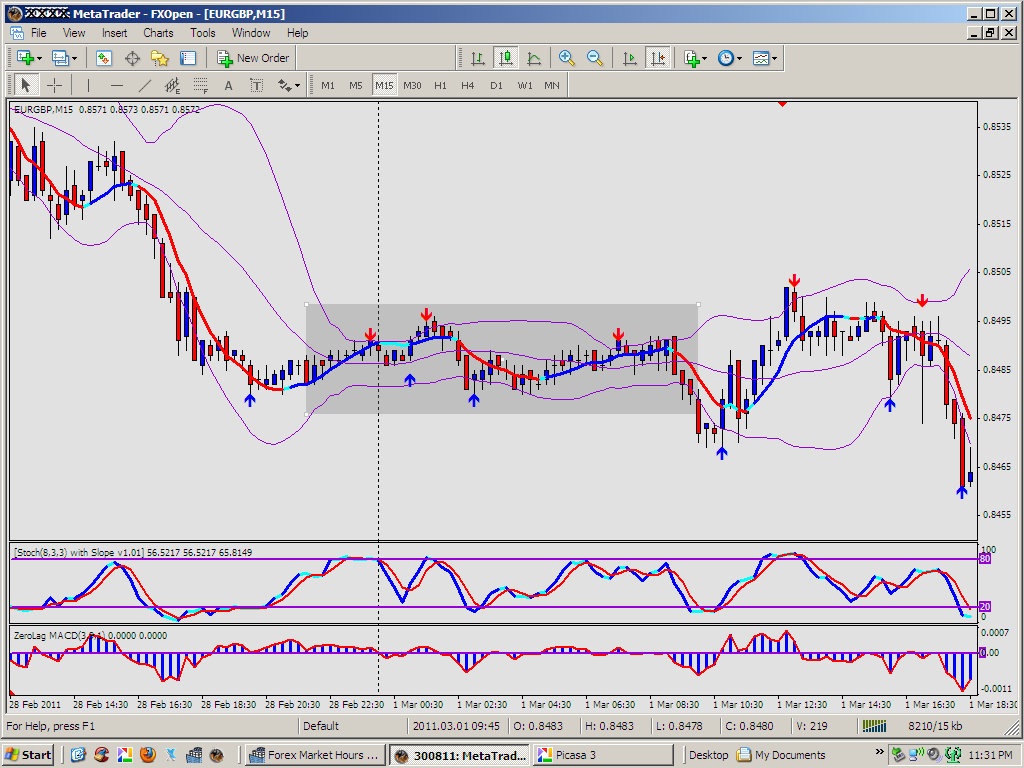This screenshot has height=768, width=1024.
Task: Launch Firefox from quick launch
Action: (148, 755)
